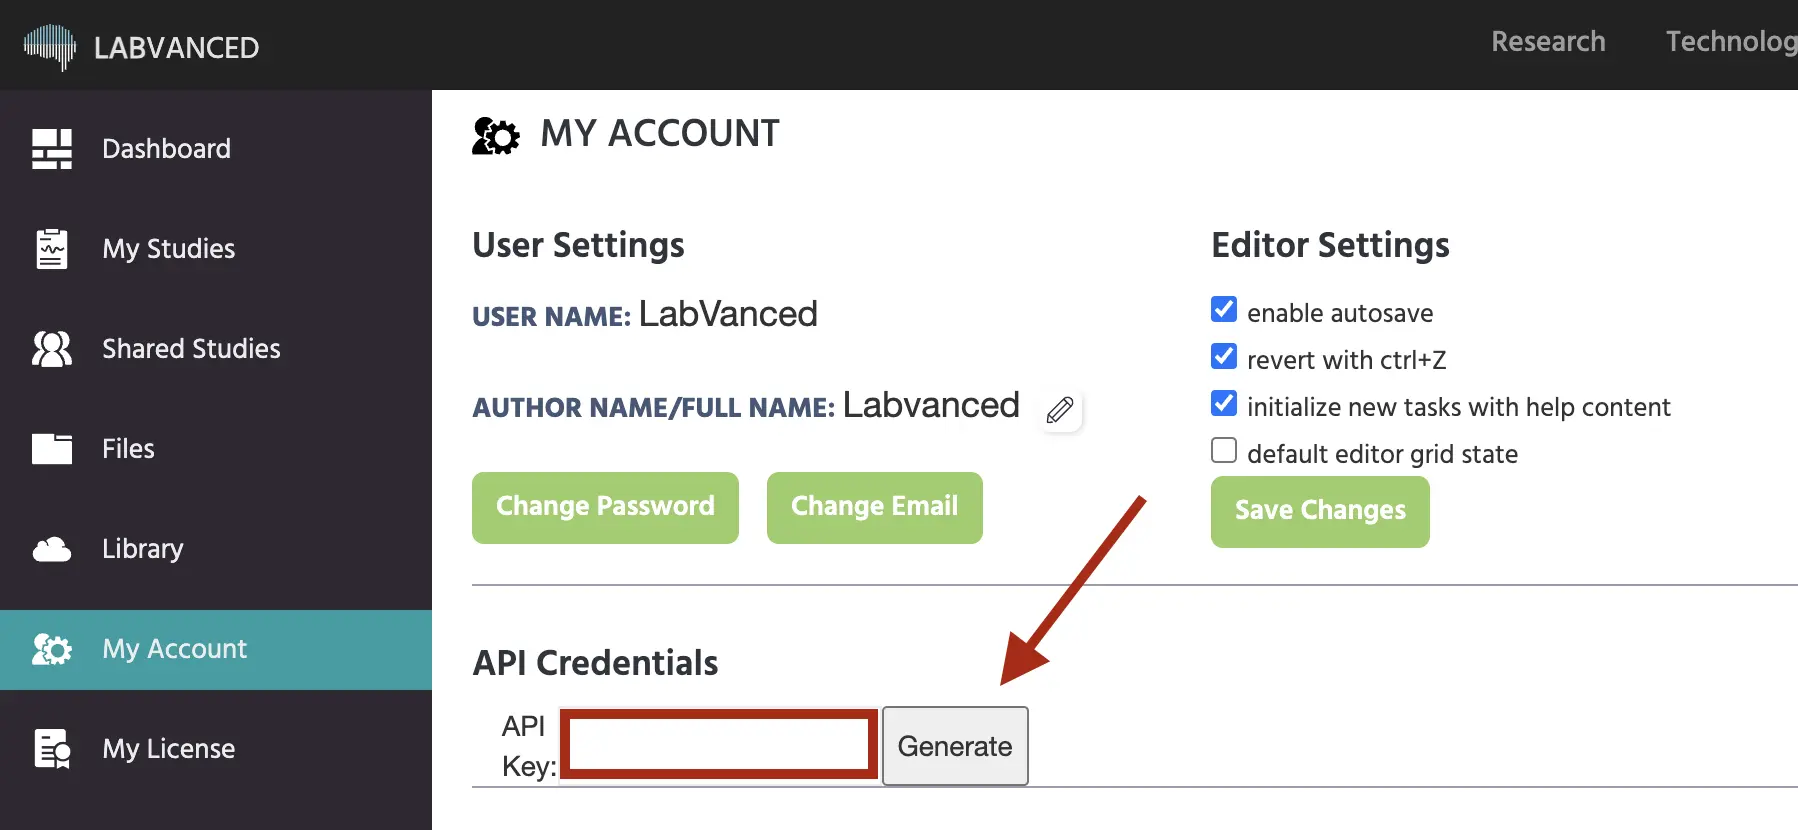This screenshot has height=830, width=1798.
Task: Open the Library section
Action: click(x=216, y=549)
